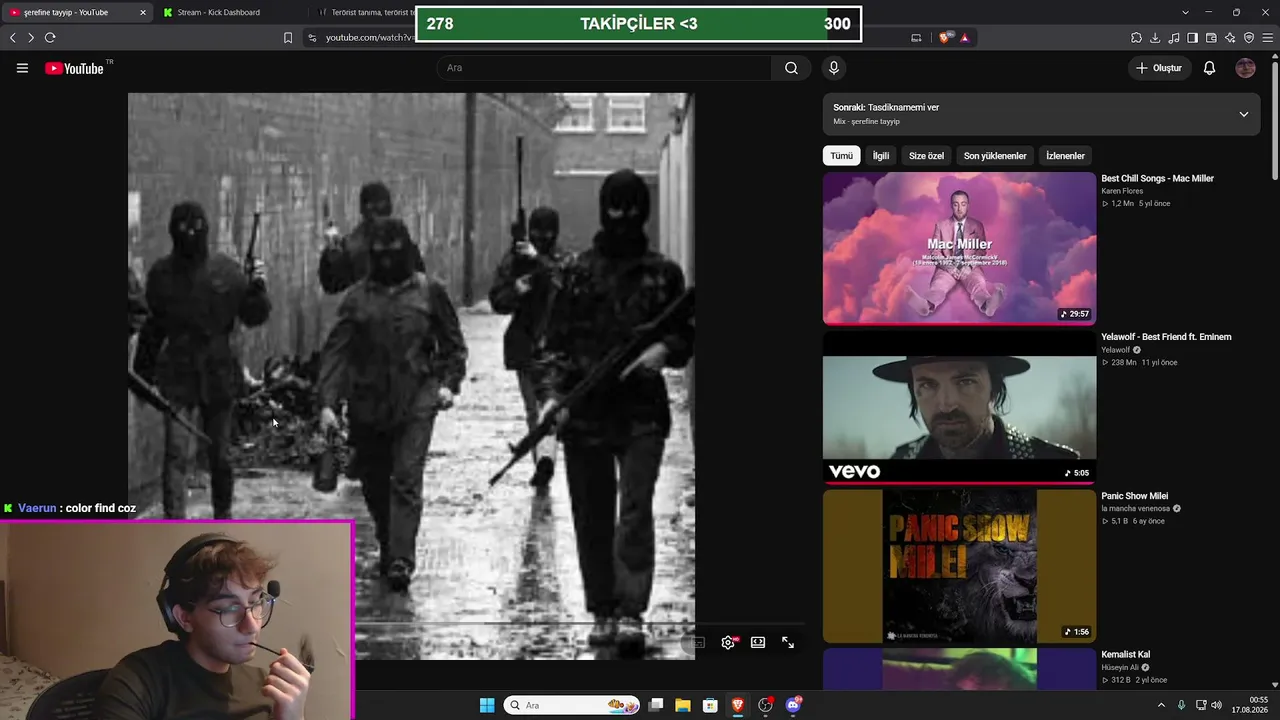Image resolution: width=1280 pixels, height=720 pixels.
Task: Open the screen cast icon in address bar
Action: (916, 38)
